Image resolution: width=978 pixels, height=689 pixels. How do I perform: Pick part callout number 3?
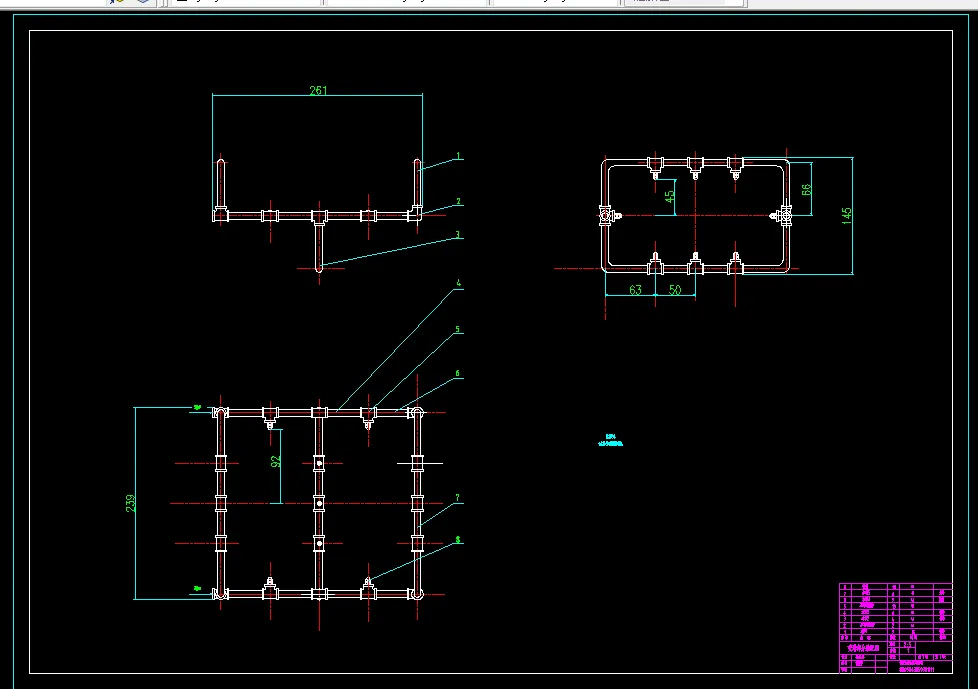(x=458, y=235)
